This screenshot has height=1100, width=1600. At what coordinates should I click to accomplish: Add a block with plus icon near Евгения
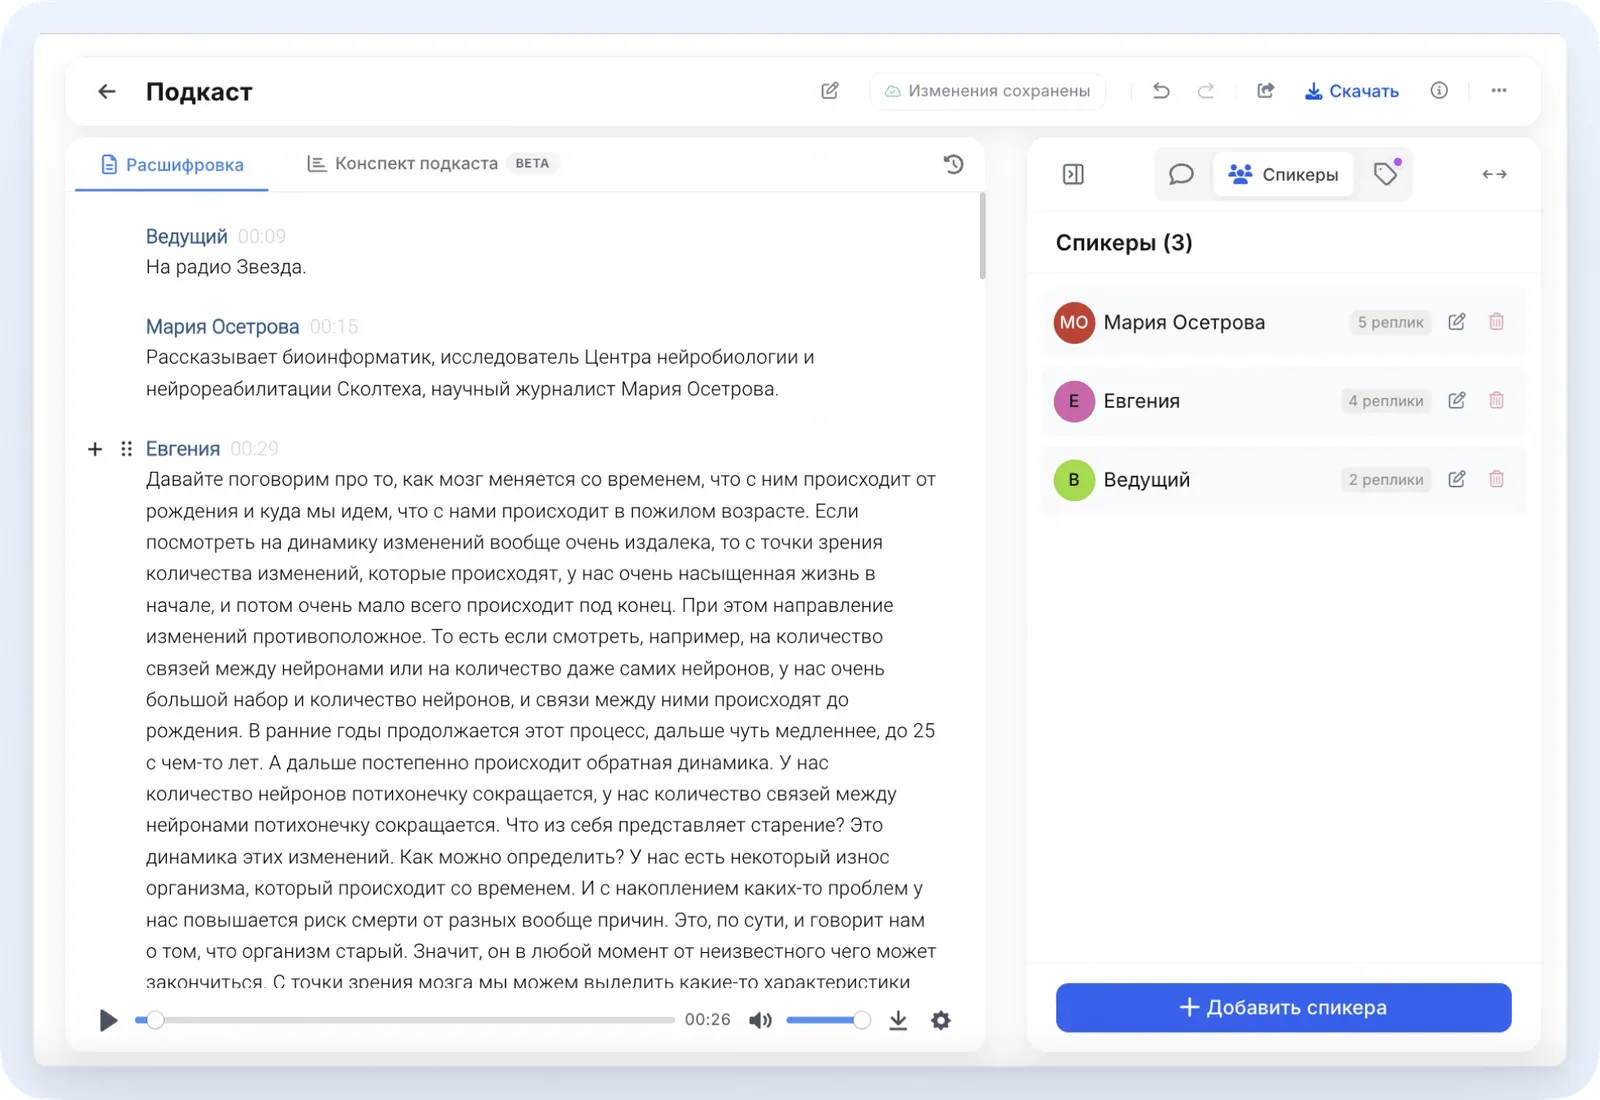click(95, 449)
